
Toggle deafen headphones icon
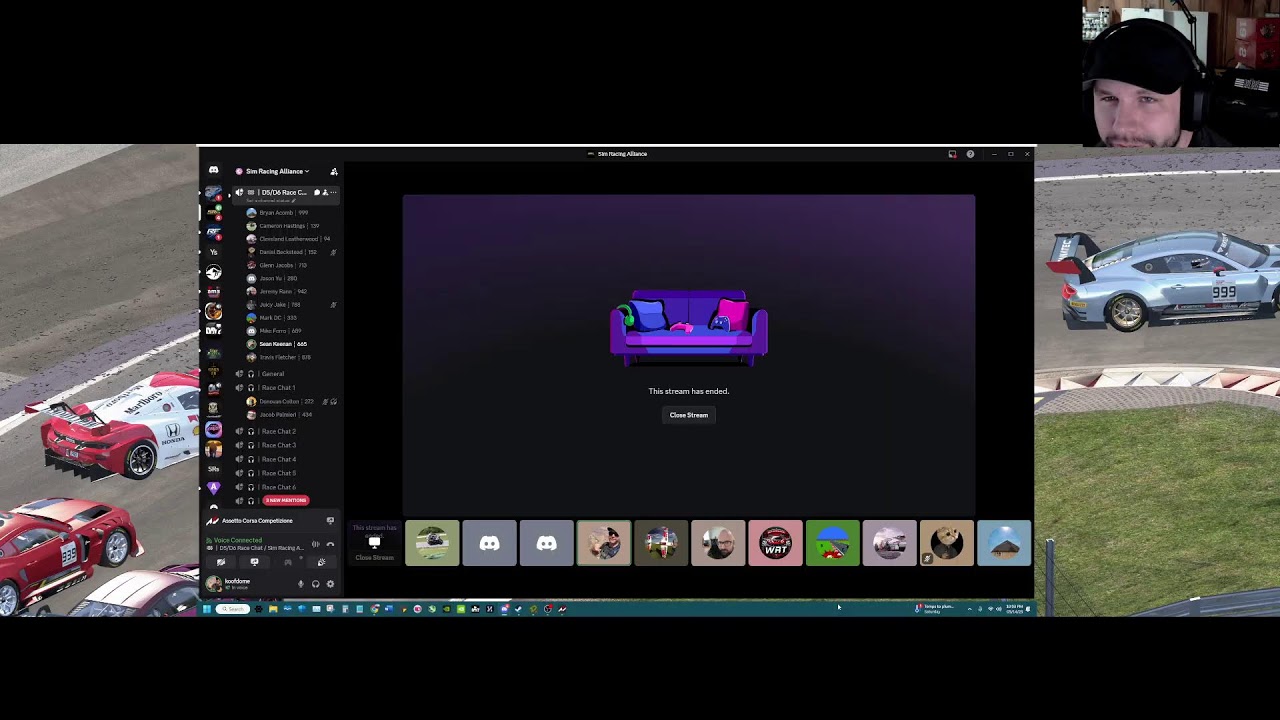[315, 584]
